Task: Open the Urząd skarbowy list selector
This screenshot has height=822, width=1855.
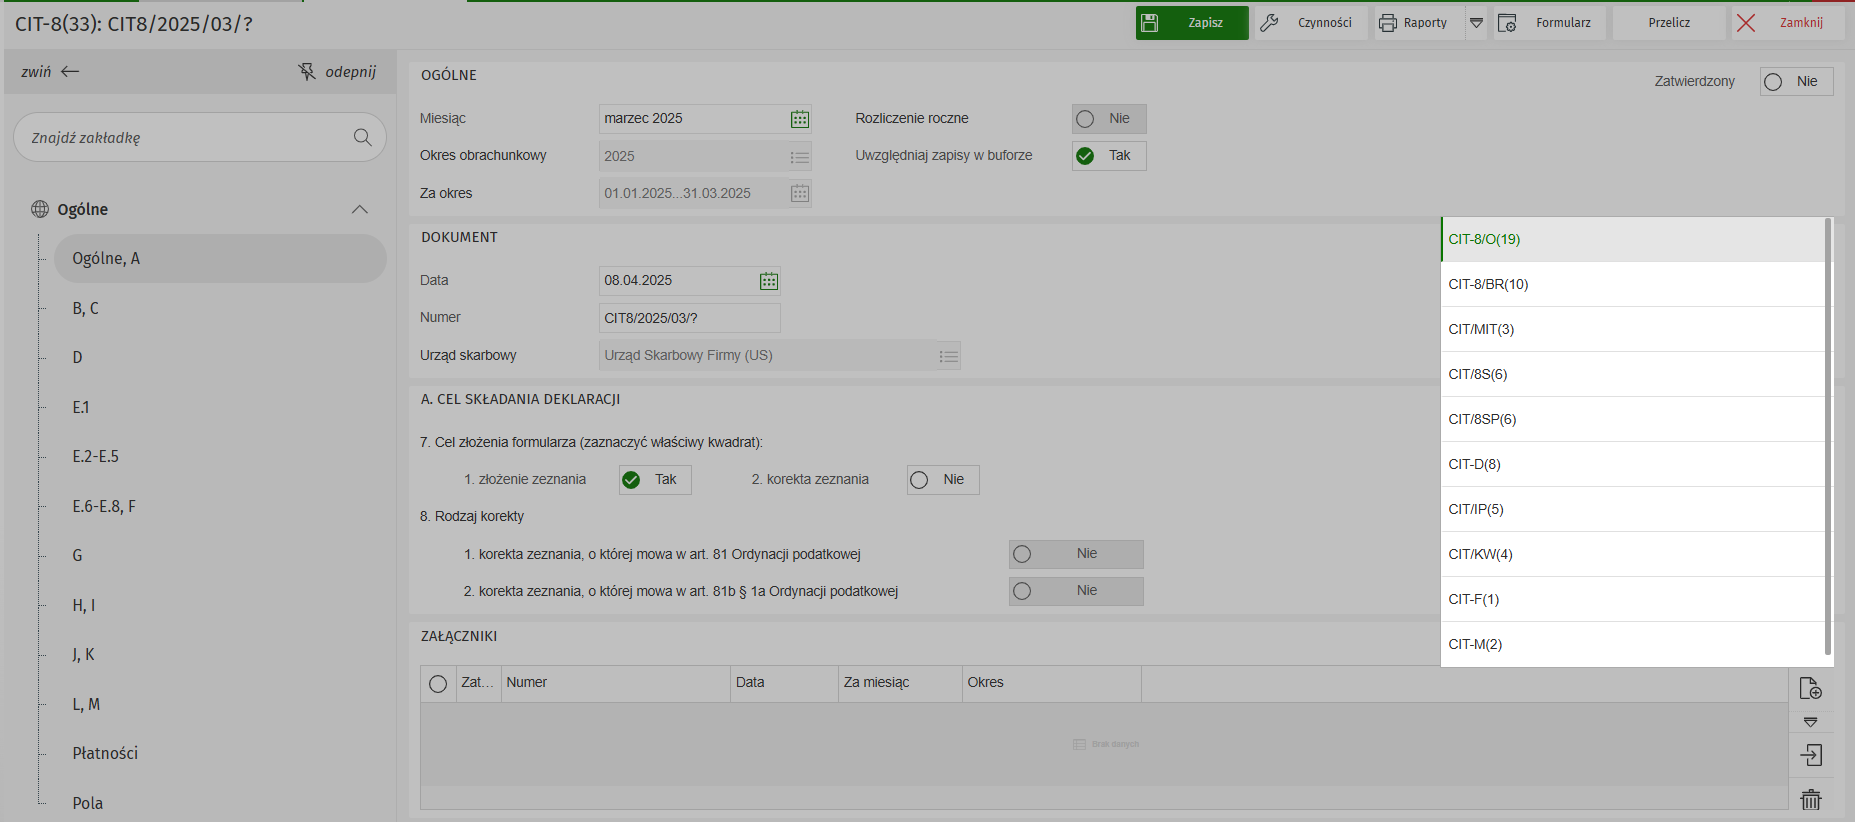Action: 948,356
